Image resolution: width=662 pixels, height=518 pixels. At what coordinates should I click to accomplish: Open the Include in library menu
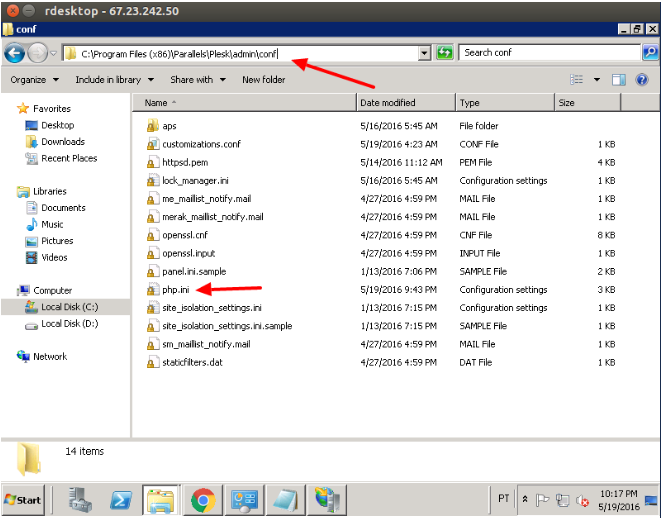(114, 80)
